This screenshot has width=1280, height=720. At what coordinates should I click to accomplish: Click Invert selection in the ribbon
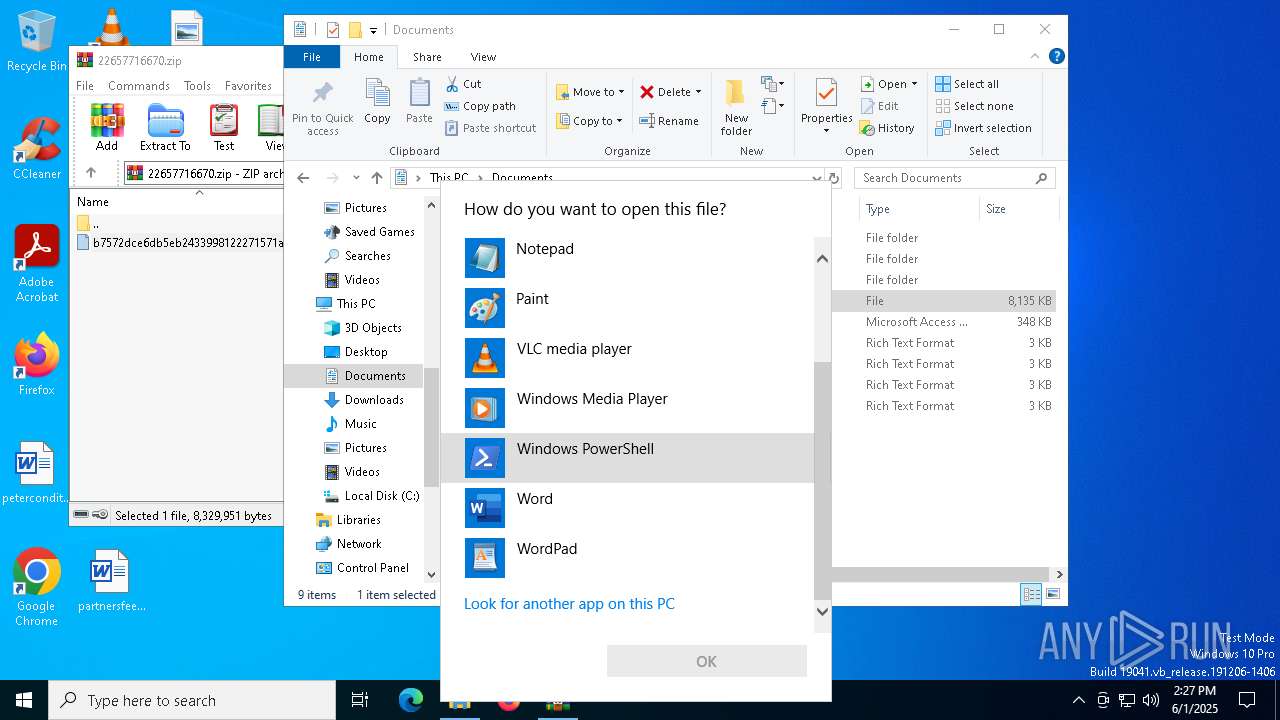[x=984, y=128]
